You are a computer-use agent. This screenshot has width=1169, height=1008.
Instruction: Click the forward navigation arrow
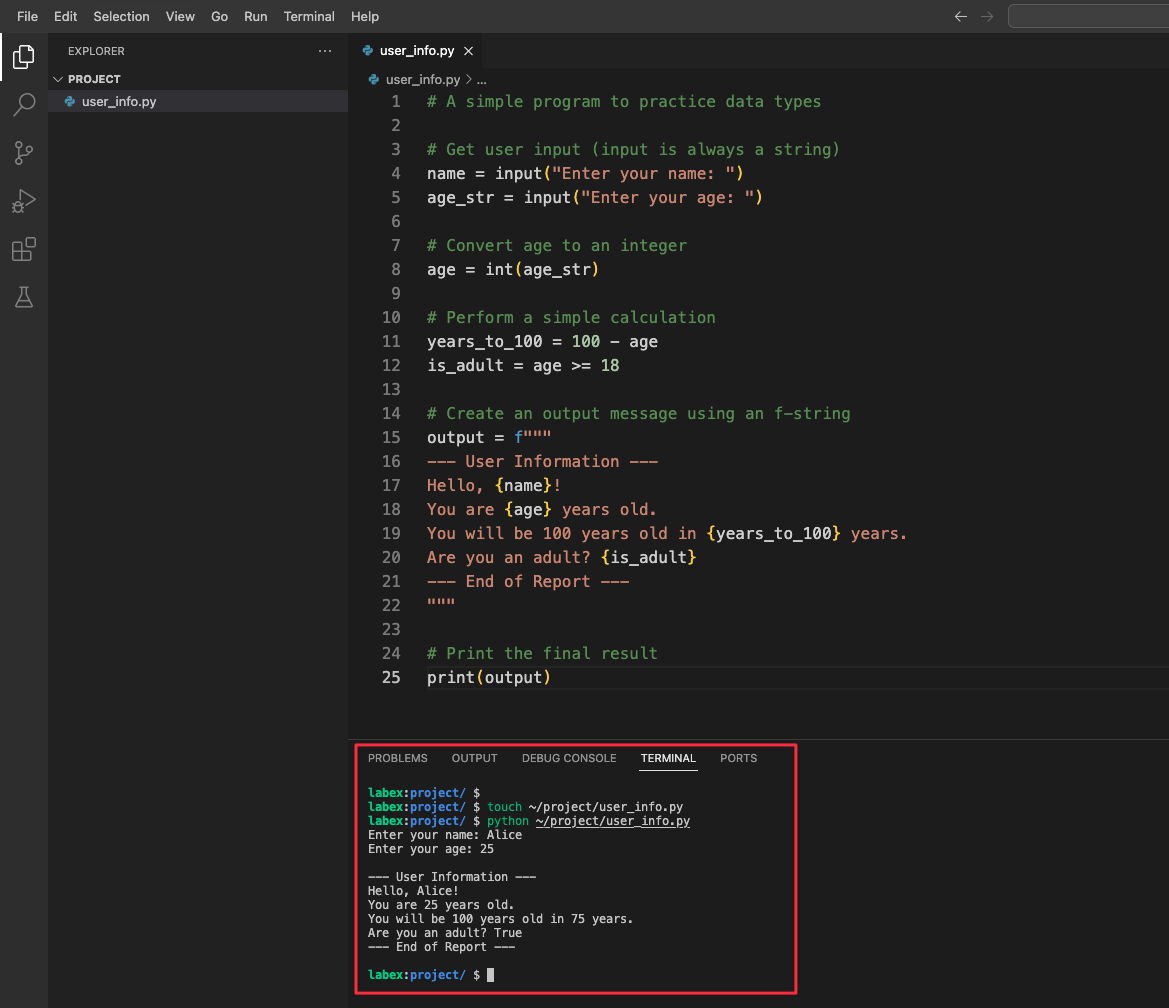987,16
